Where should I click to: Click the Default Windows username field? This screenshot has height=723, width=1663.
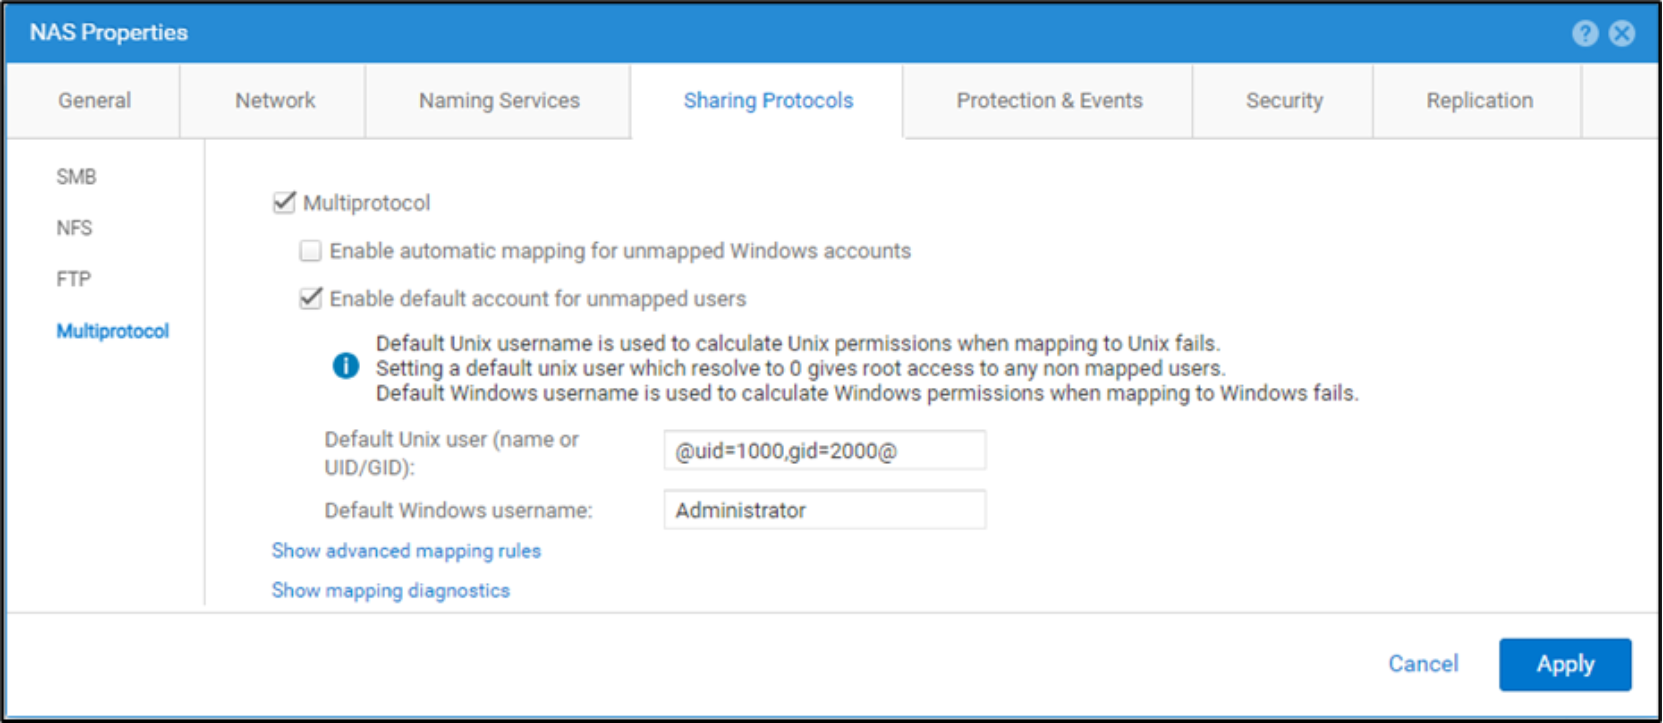[825, 510]
